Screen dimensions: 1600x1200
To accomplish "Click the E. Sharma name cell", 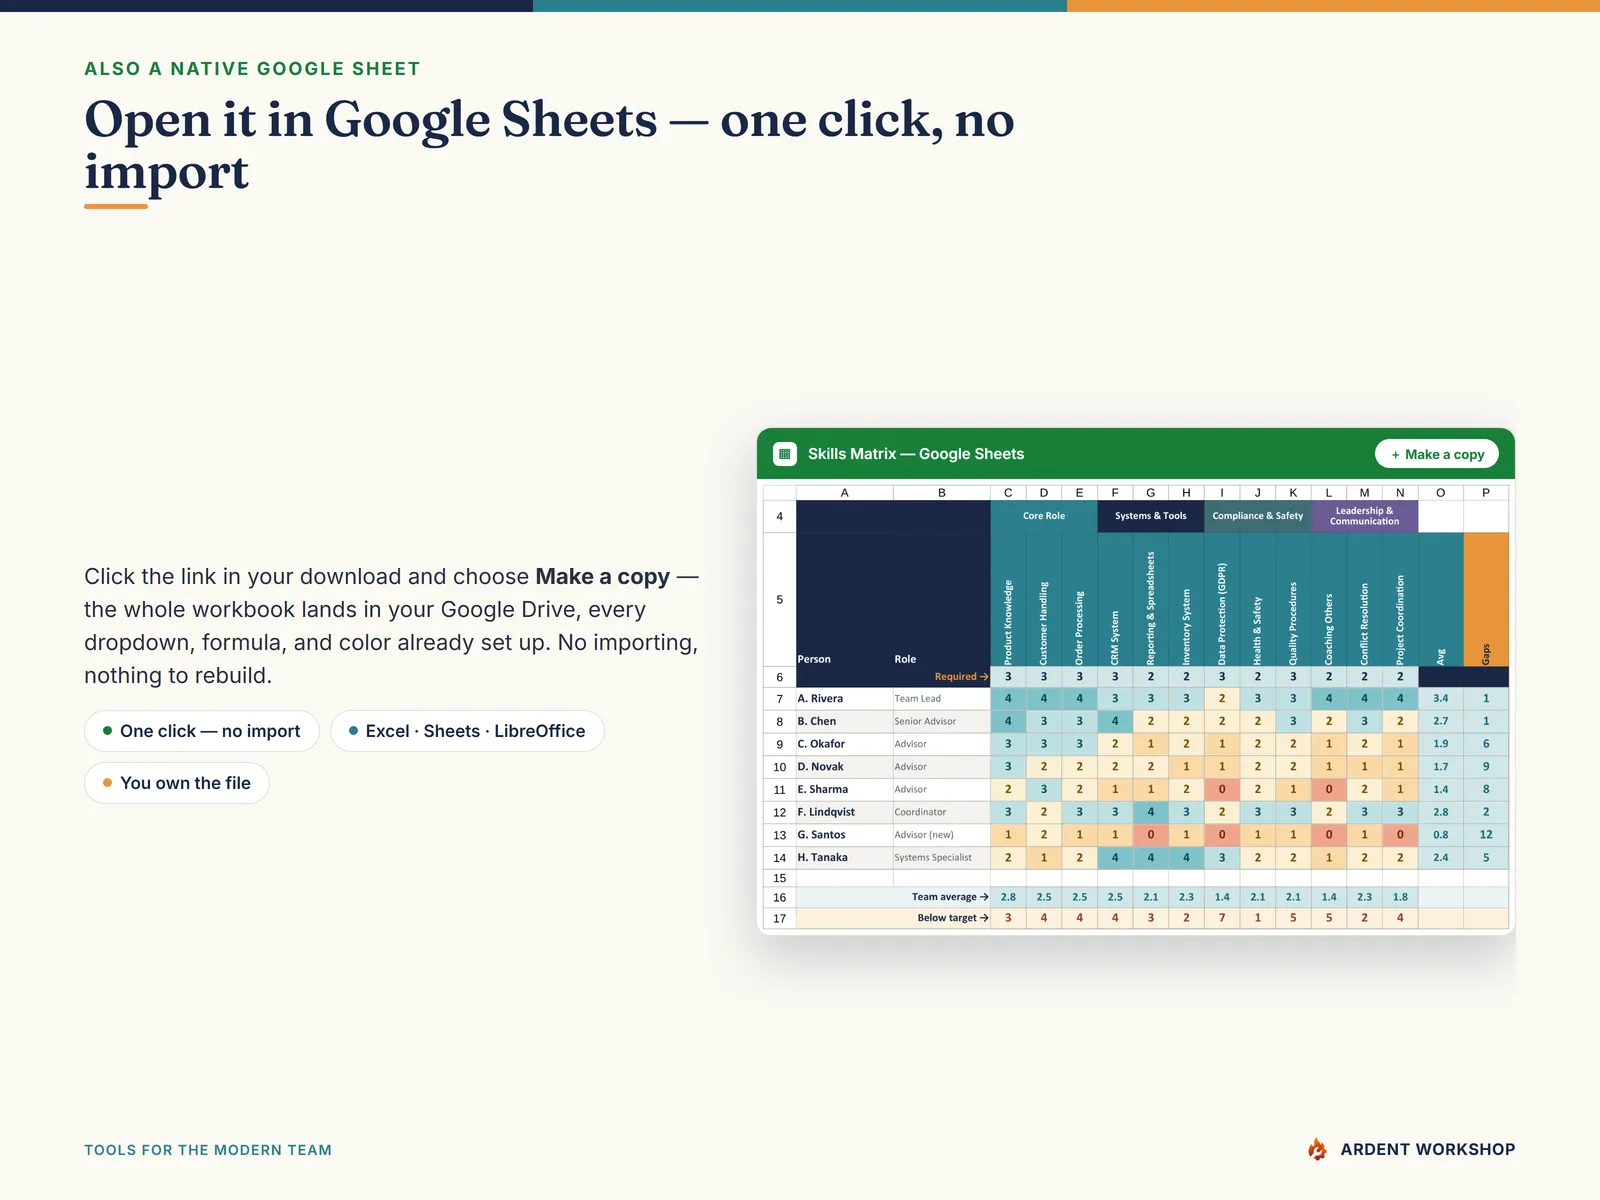I will [x=845, y=790].
